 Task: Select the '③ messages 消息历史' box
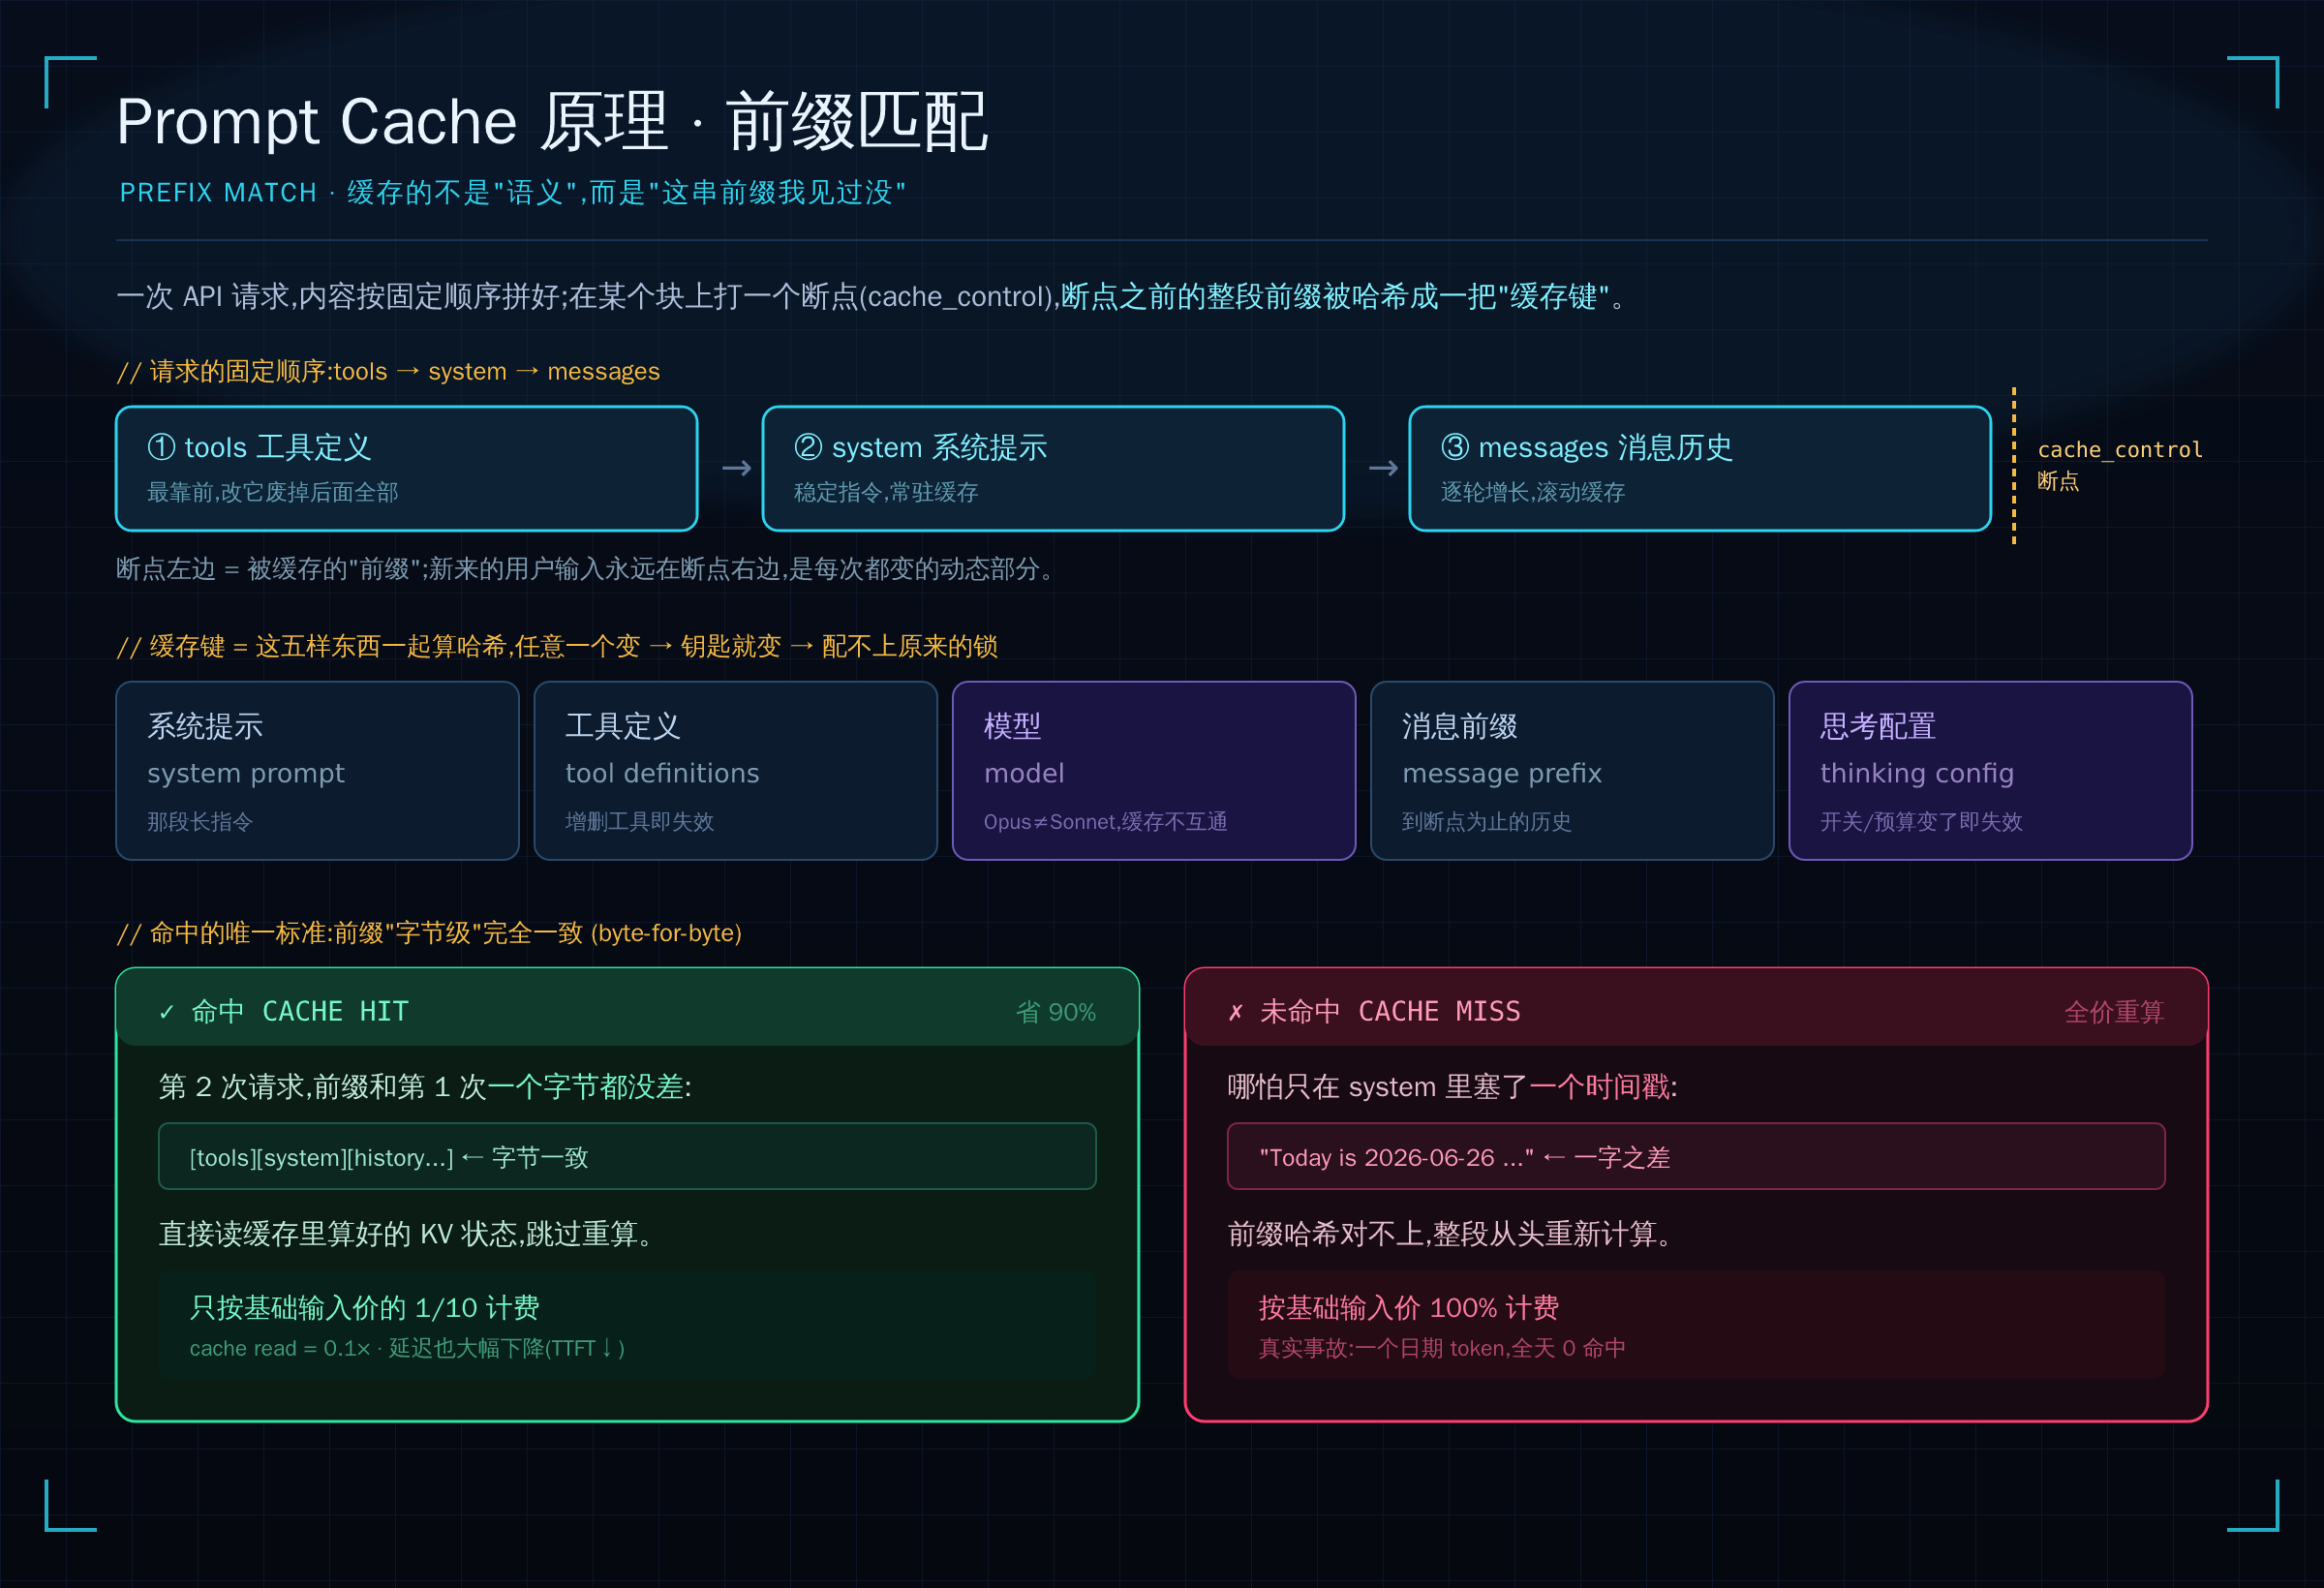tap(1700, 468)
